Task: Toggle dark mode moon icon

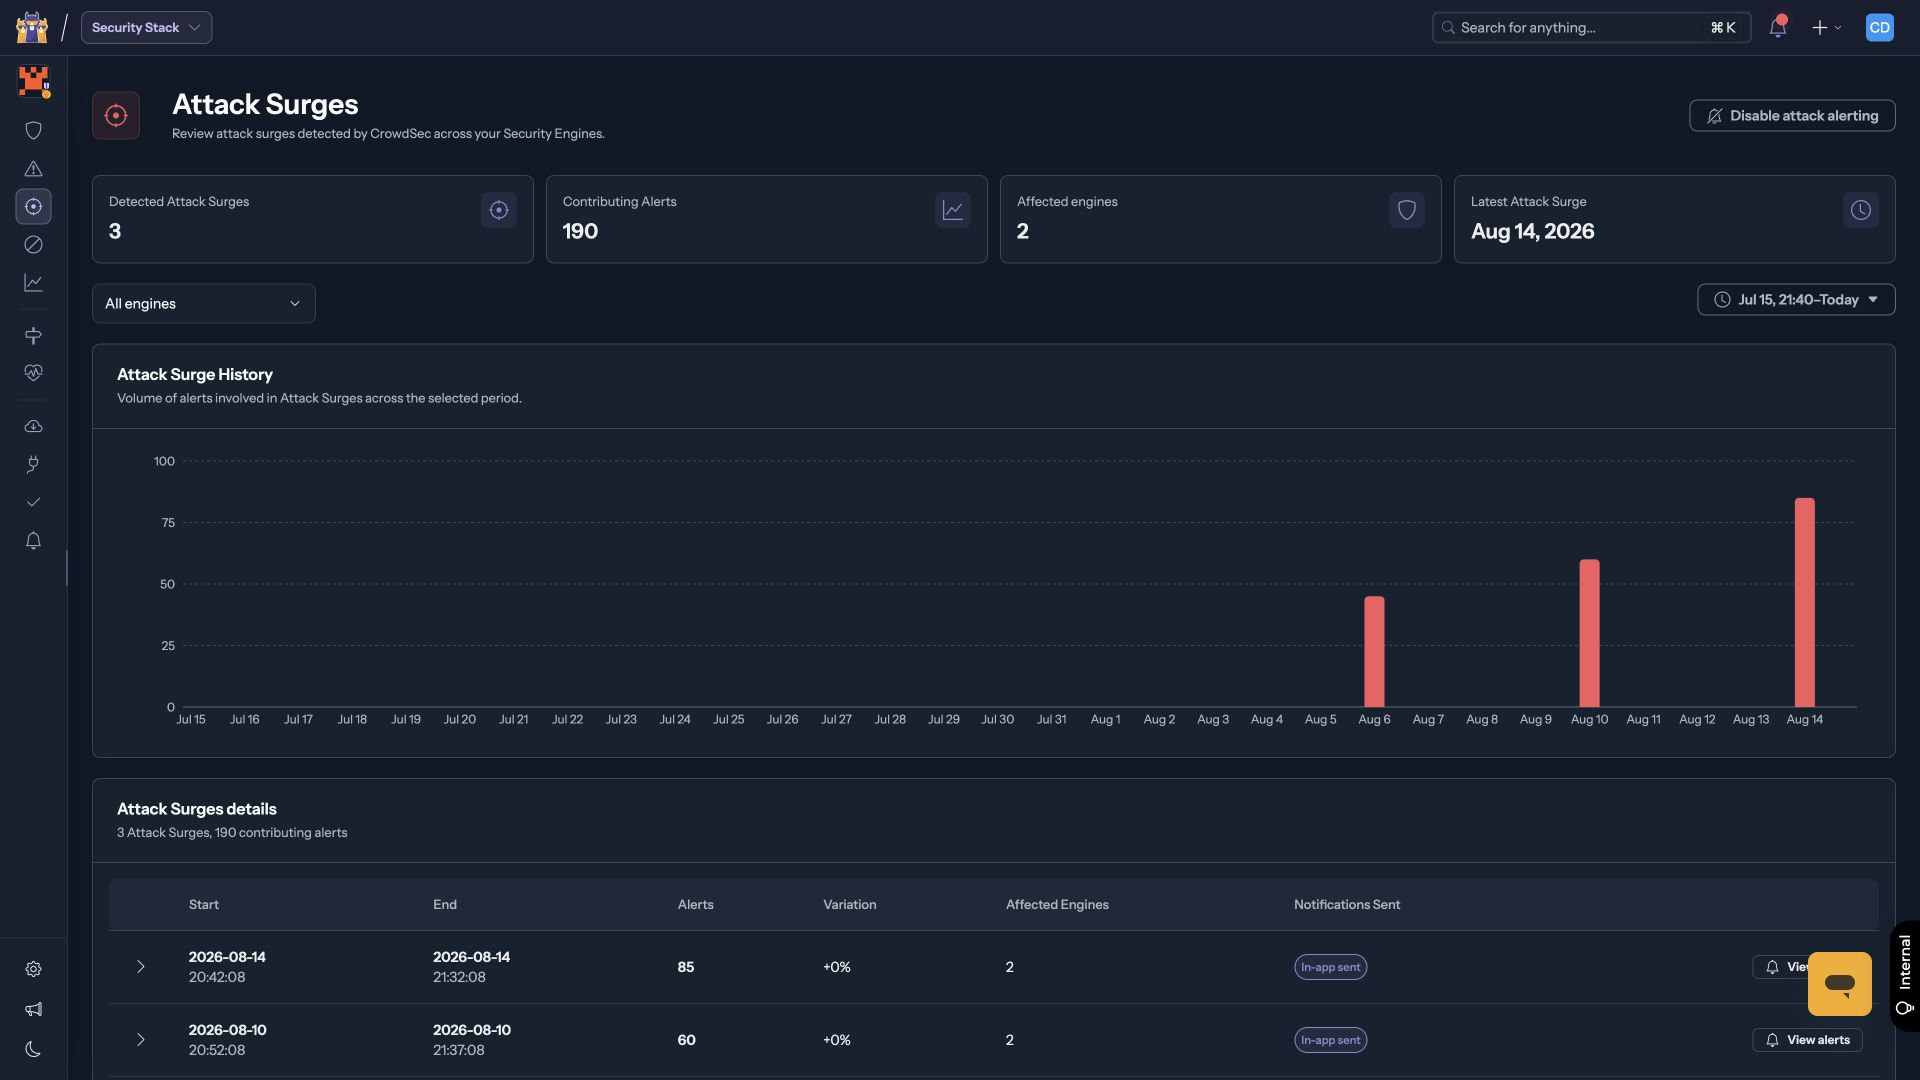Action: (33, 1049)
